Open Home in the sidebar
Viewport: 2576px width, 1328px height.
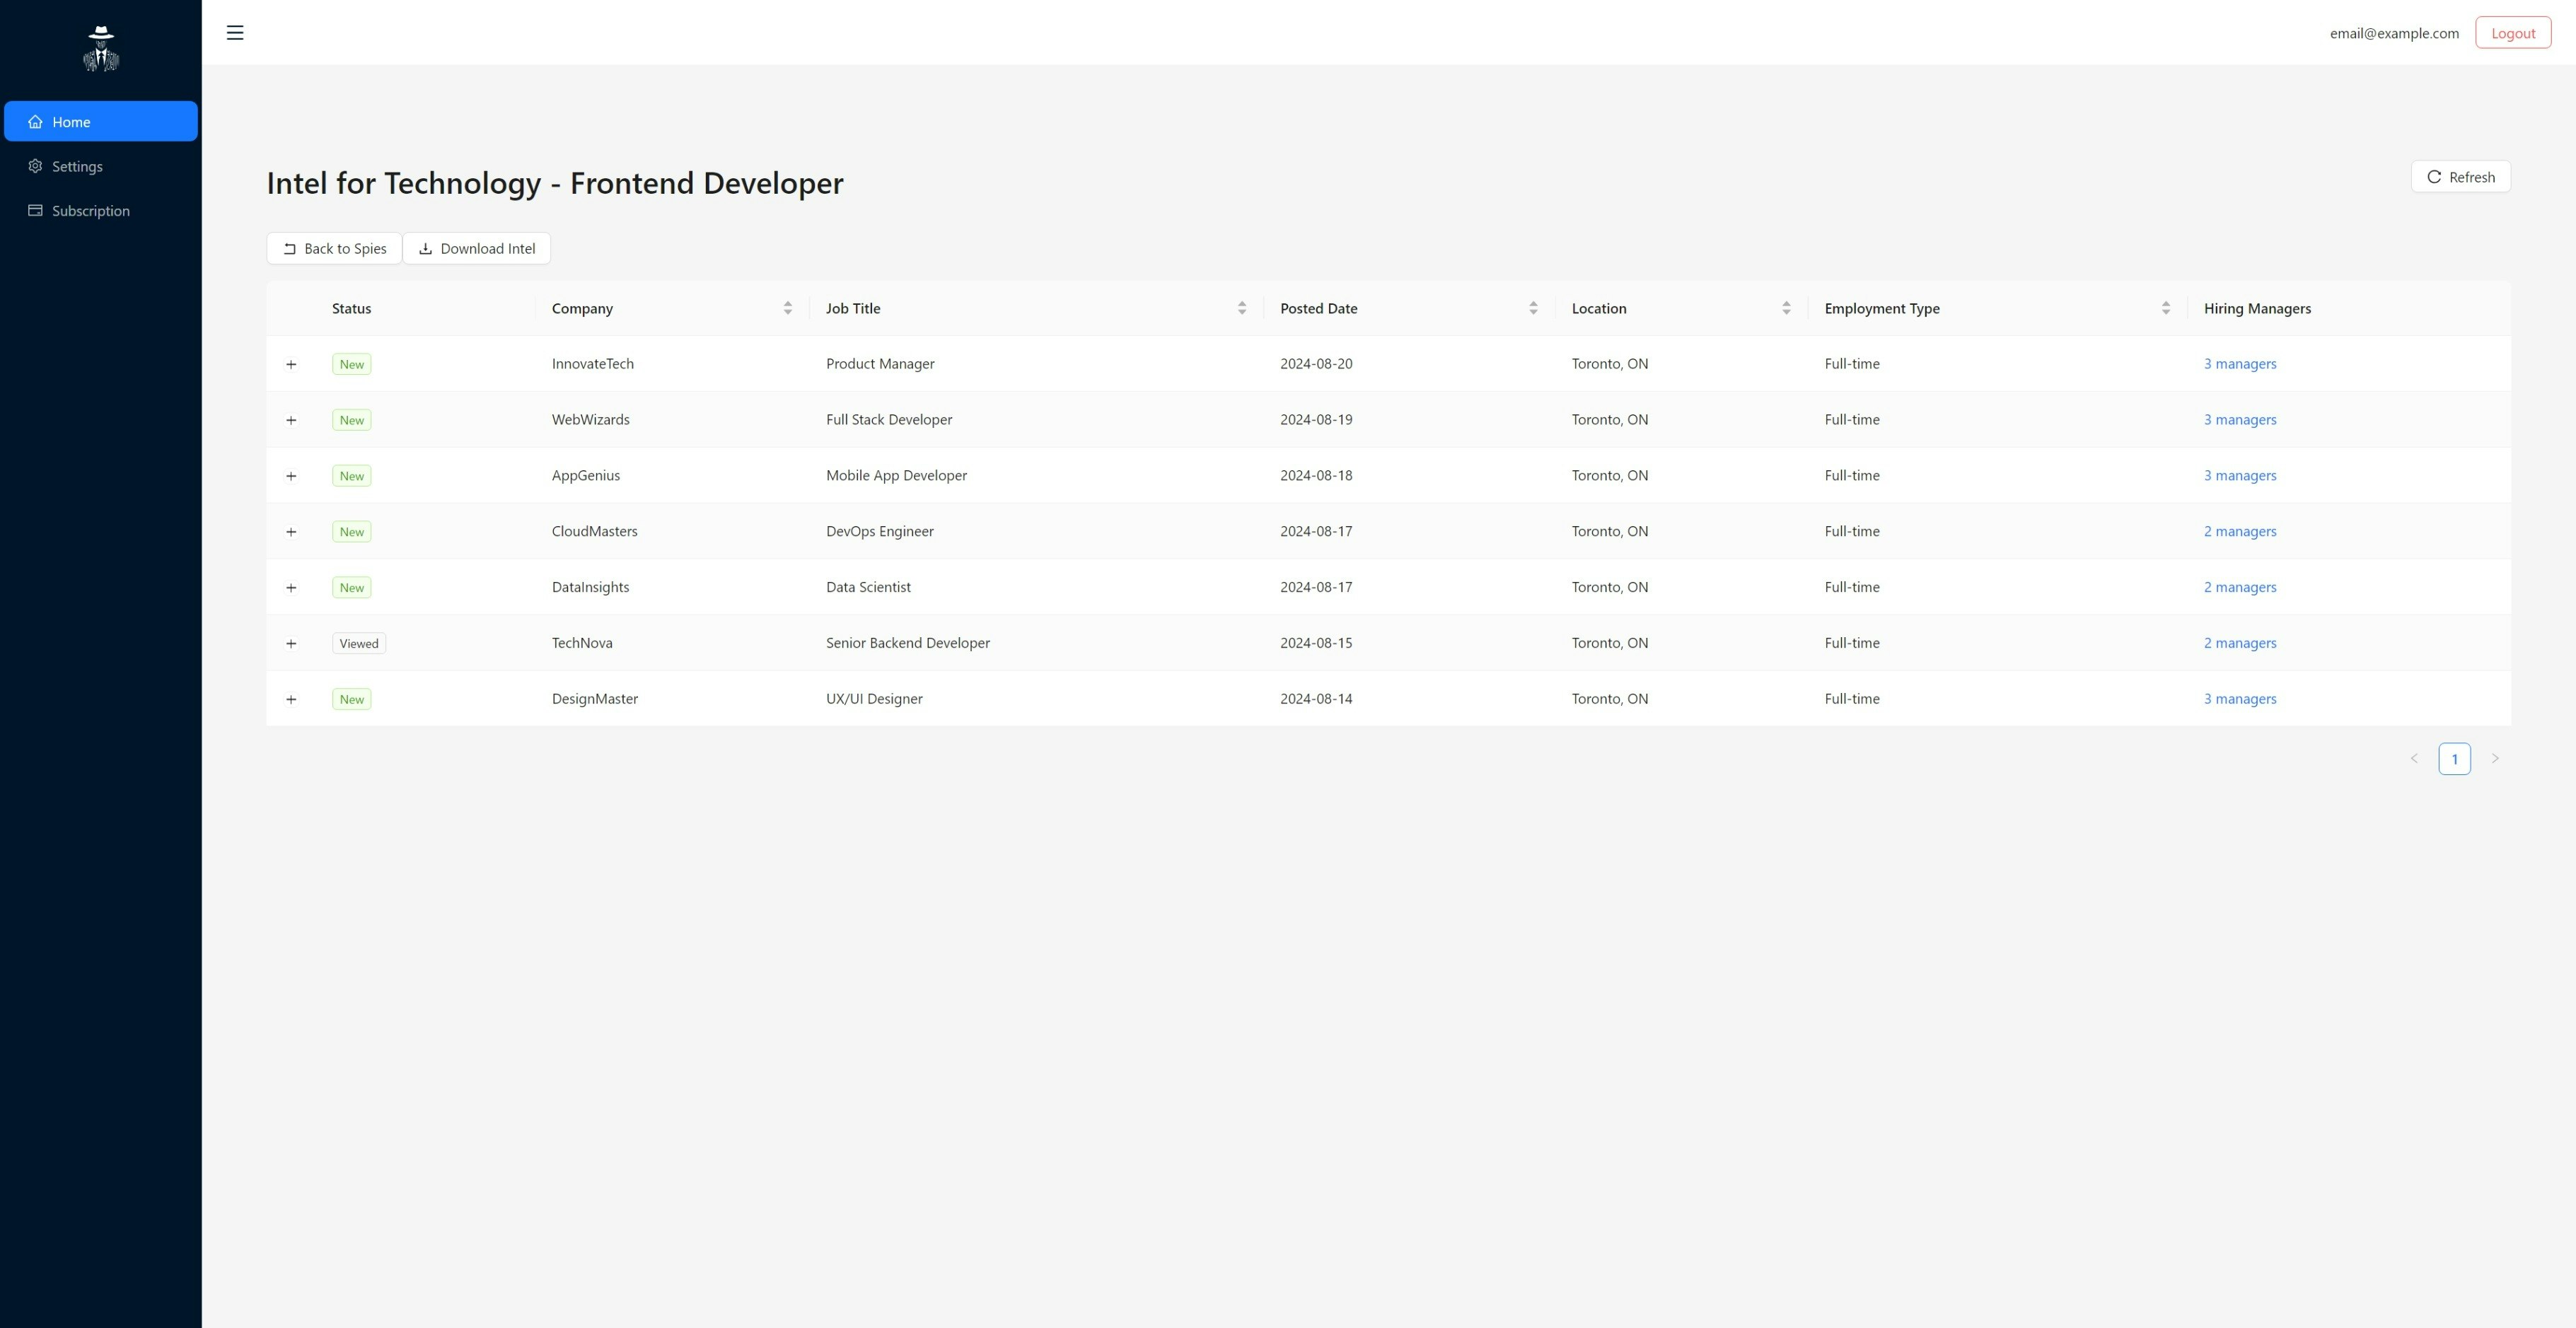point(101,121)
